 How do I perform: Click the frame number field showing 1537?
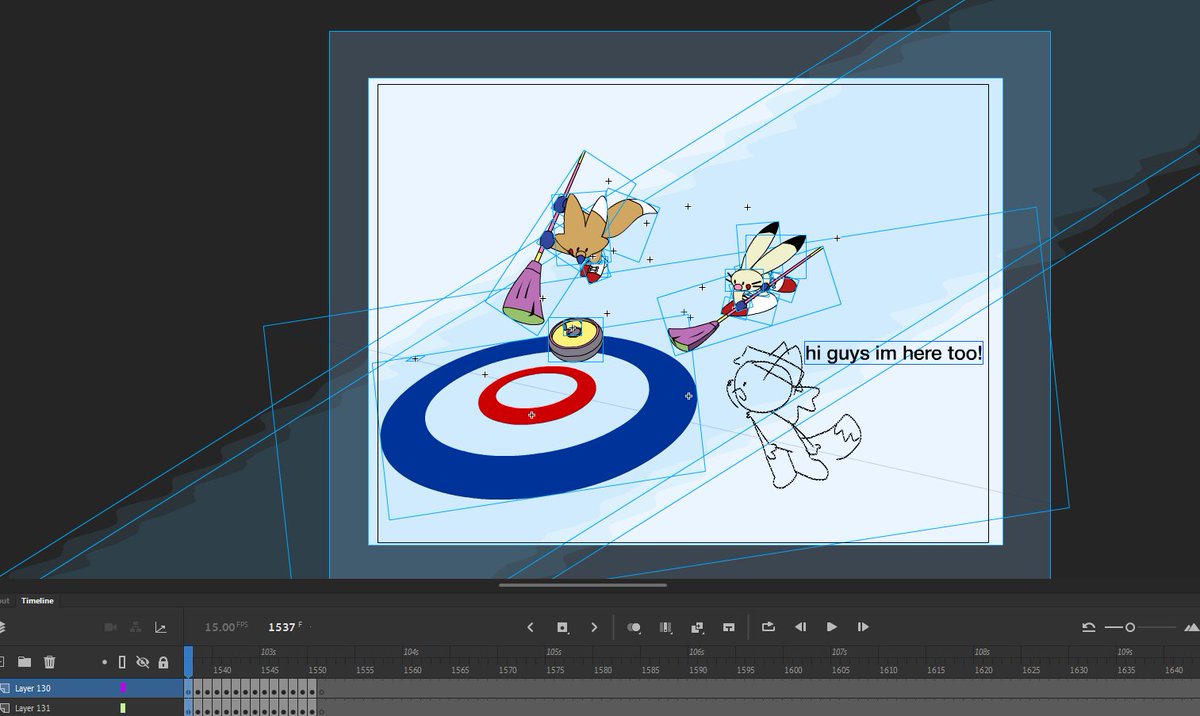point(280,626)
